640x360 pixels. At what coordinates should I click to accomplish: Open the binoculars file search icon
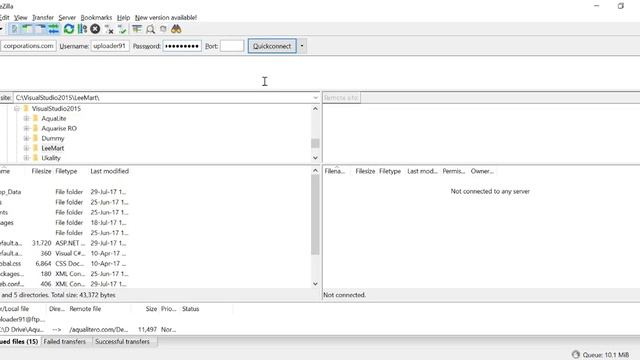tap(176, 29)
